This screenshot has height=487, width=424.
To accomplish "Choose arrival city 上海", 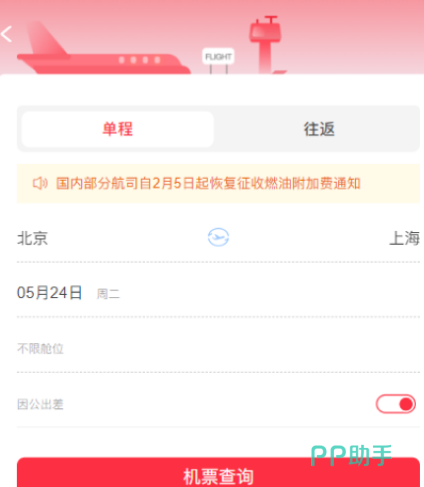I will tap(404, 238).
